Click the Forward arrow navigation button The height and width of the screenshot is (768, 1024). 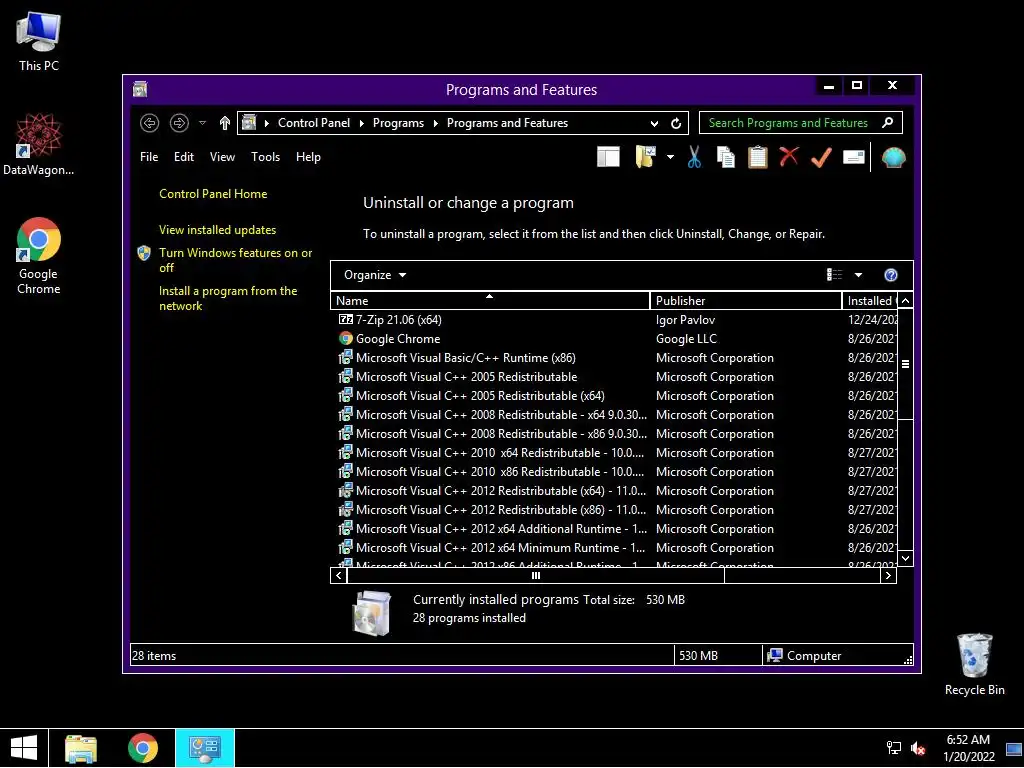(179, 123)
